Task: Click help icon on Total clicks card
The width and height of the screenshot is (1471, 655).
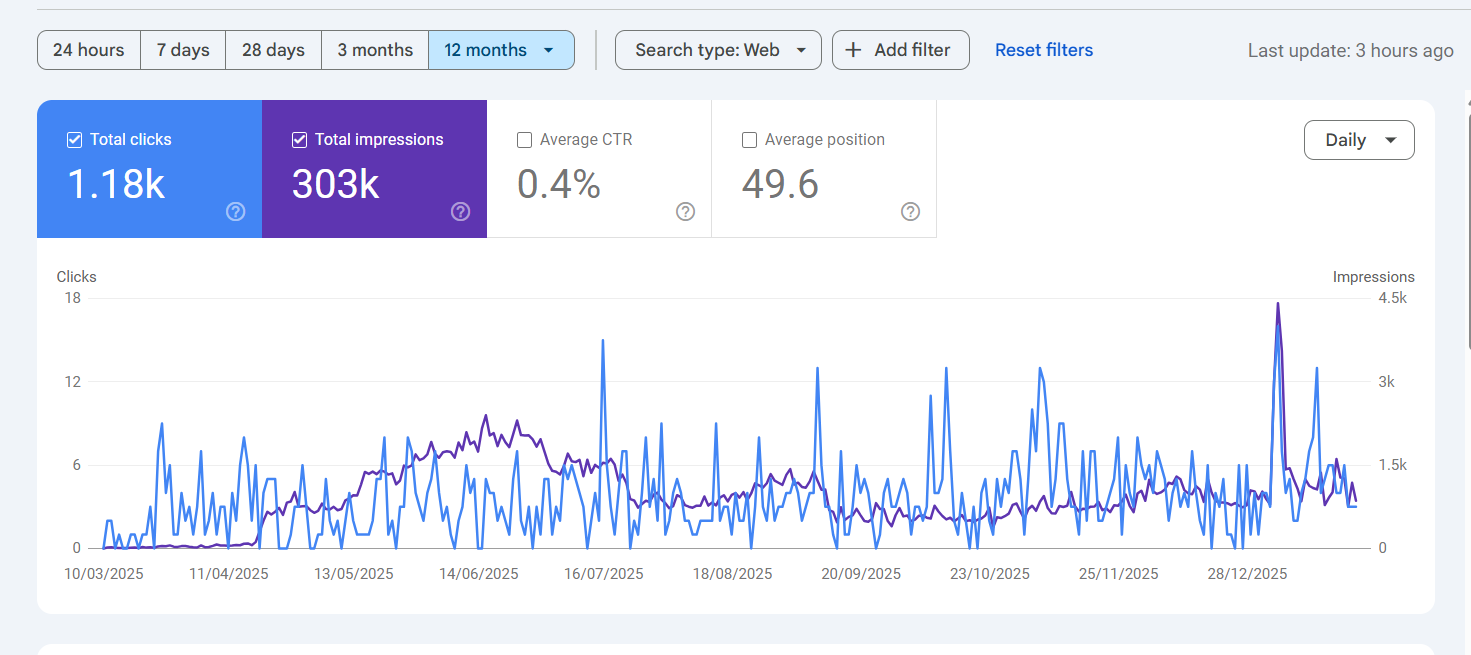Action: [x=236, y=211]
